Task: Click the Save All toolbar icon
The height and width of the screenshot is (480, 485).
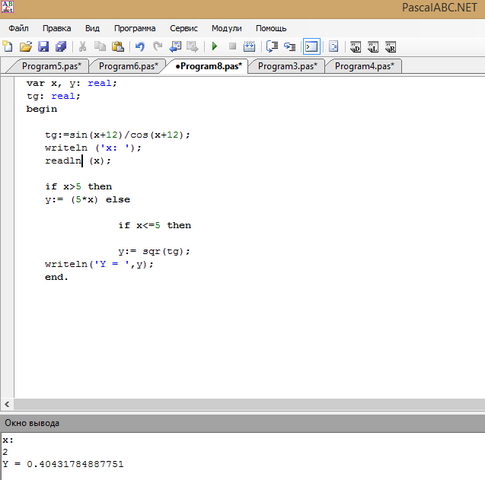Action: [x=61, y=47]
